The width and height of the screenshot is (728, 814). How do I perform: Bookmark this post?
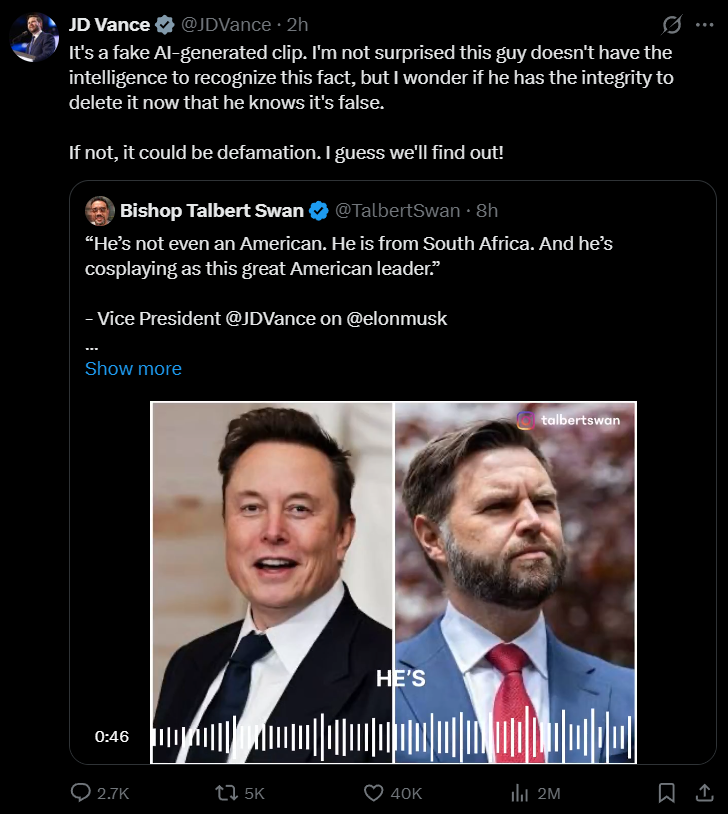[x=667, y=792]
